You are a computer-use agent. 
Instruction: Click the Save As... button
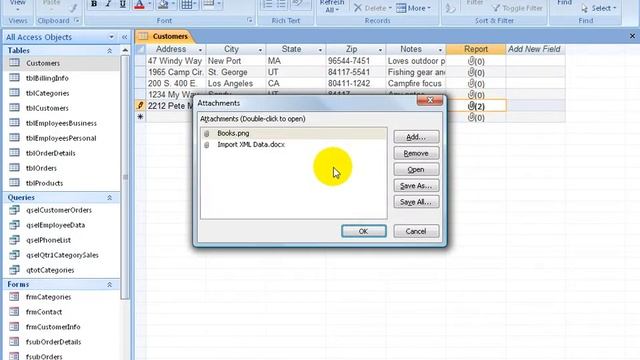click(416, 186)
